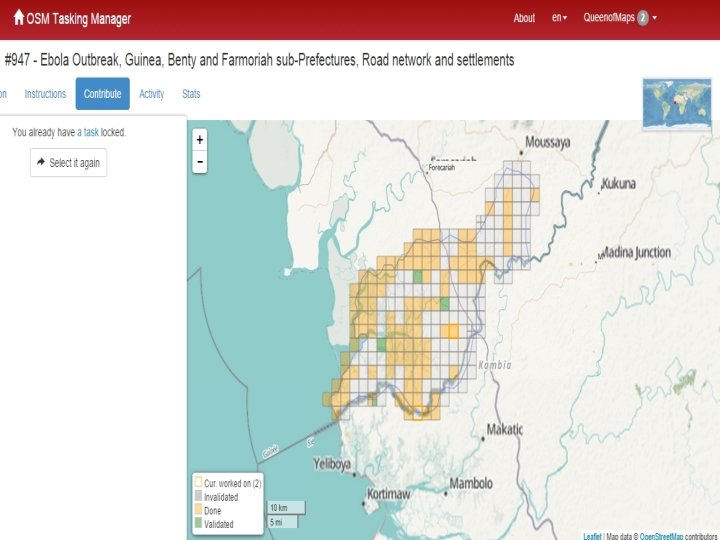Viewport: 720px width, 540px height.
Task: Open the Stats tab
Action: [x=191, y=94]
